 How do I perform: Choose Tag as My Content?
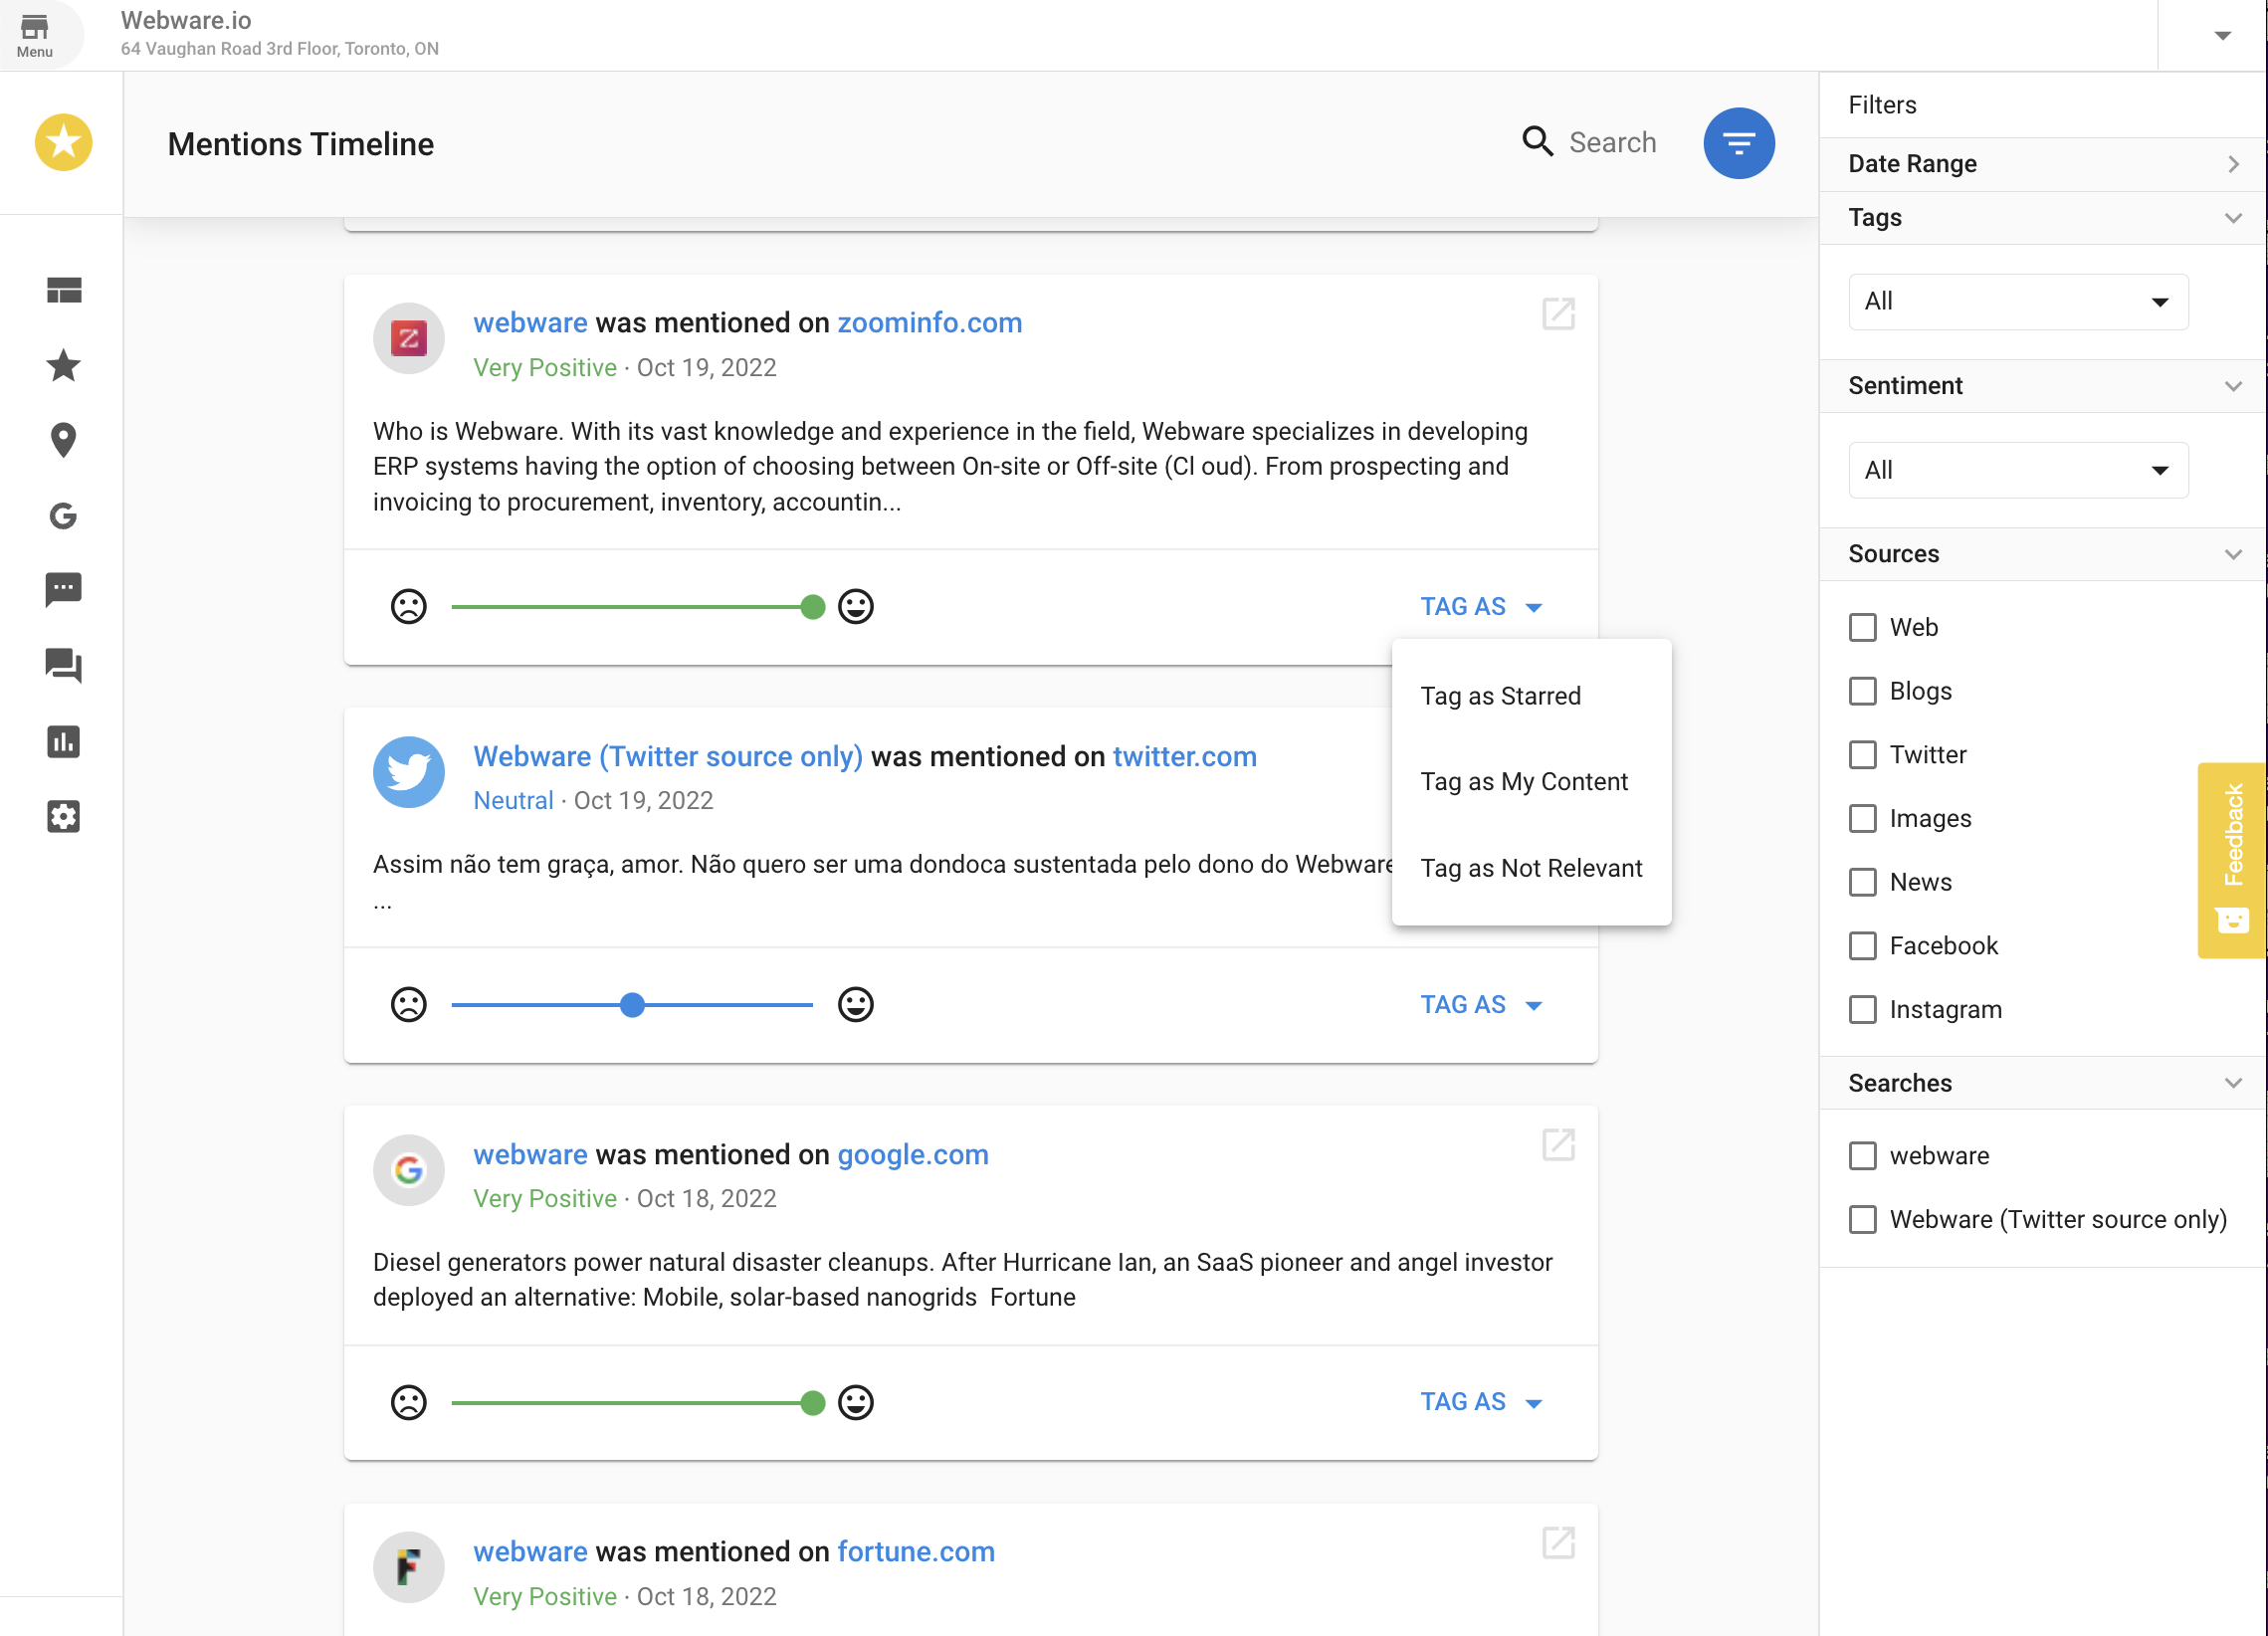[1531, 782]
